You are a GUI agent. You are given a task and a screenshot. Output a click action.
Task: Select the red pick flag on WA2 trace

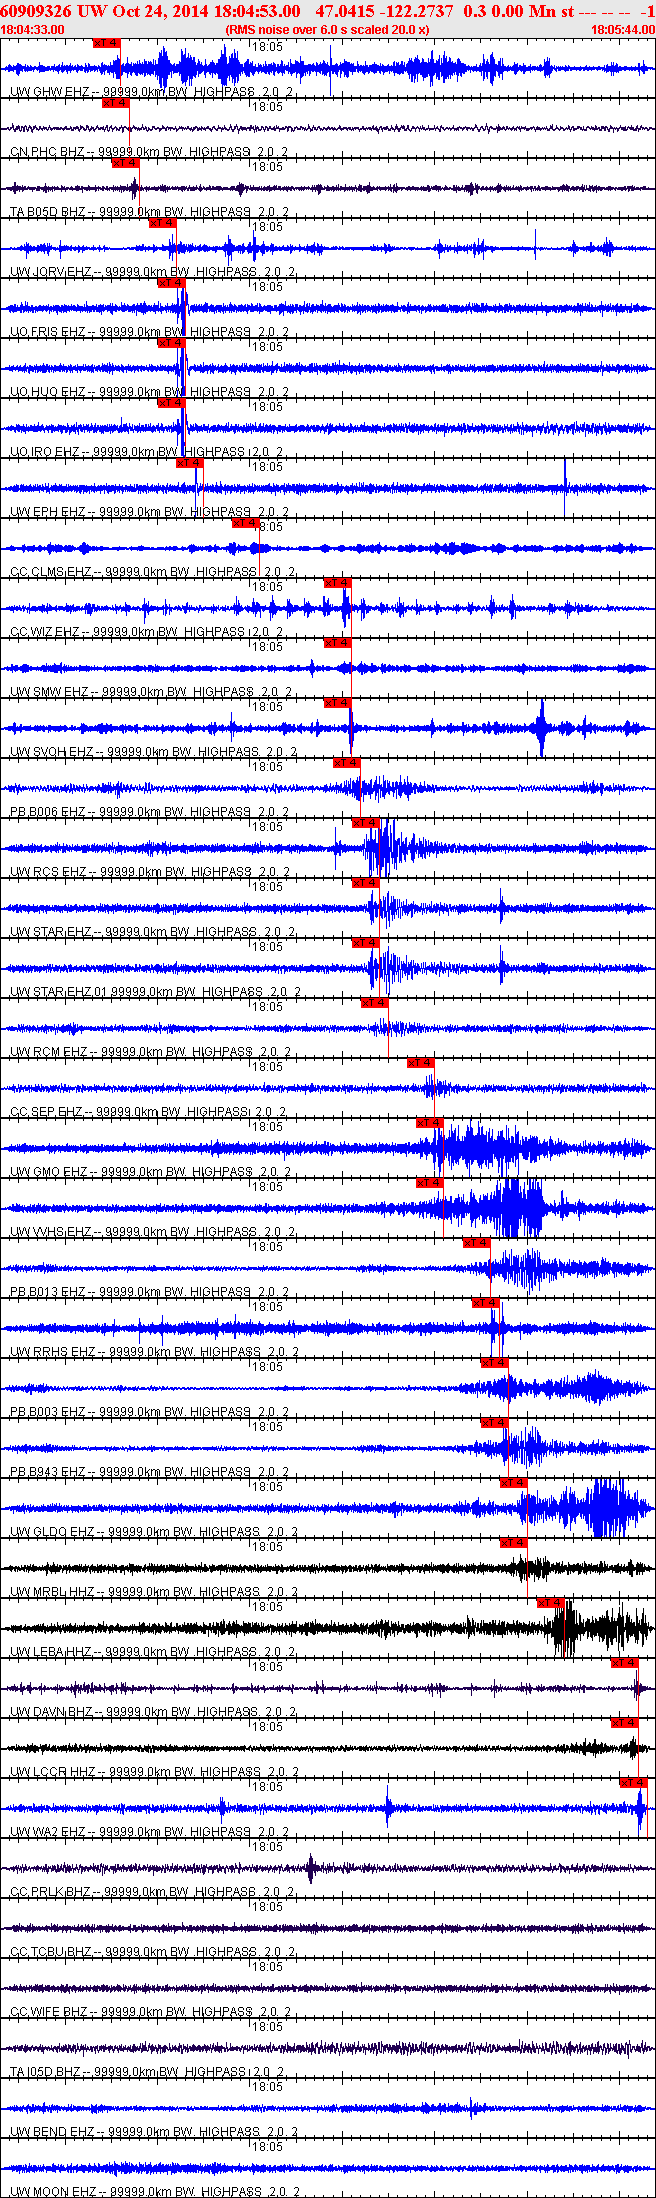point(633,1783)
